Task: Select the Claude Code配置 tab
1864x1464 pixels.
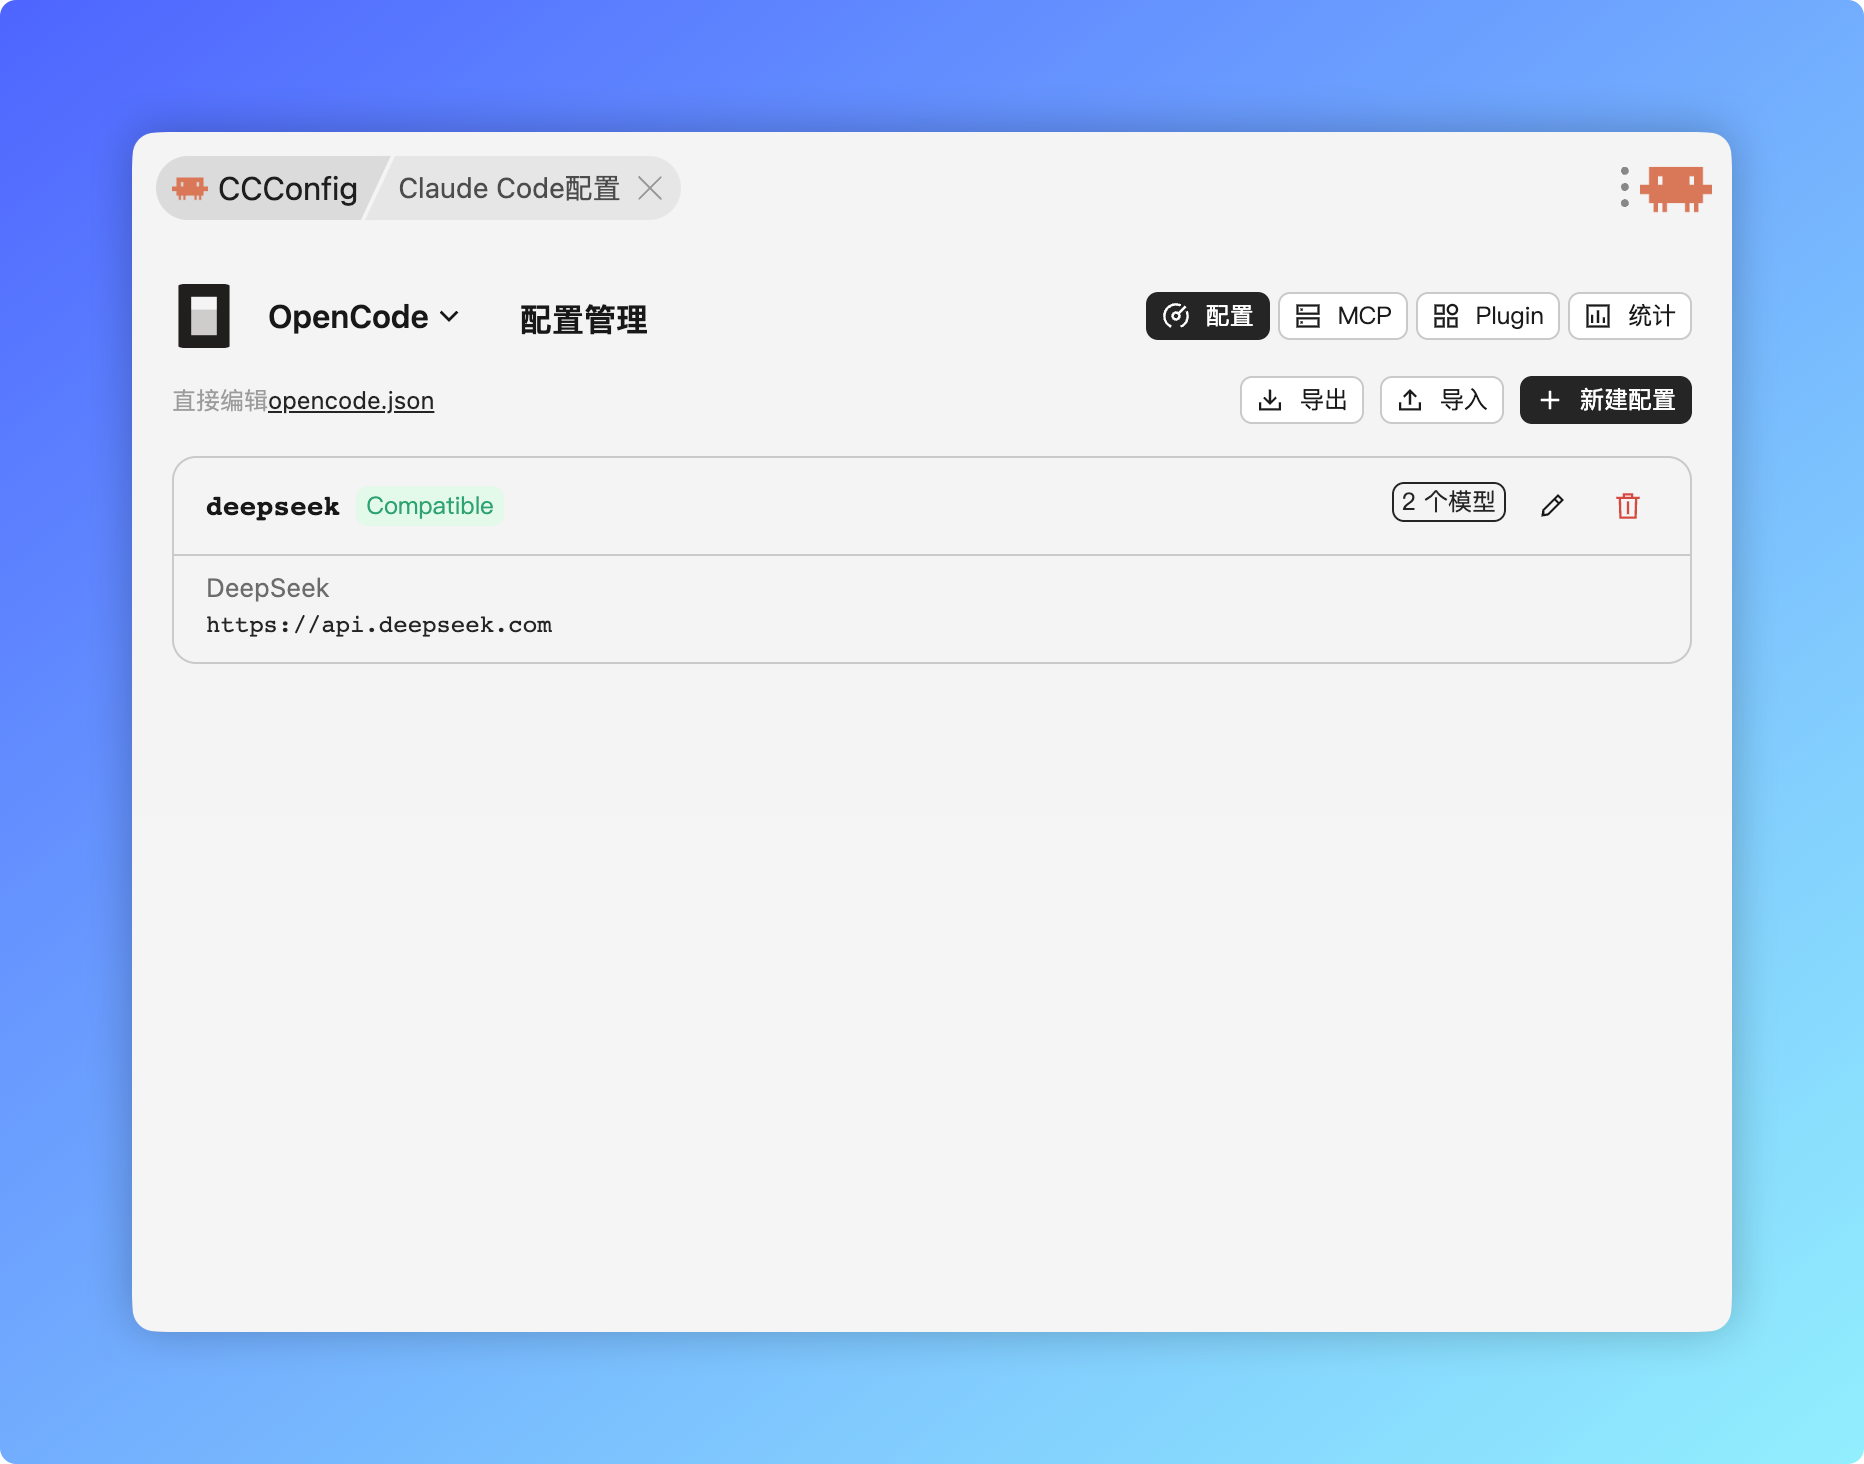Action: pos(509,188)
